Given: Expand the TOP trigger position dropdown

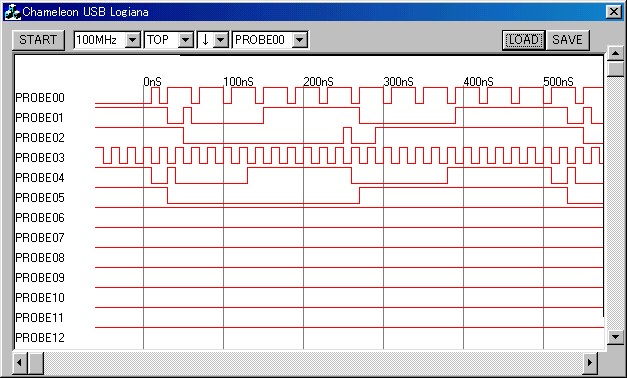Looking at the screenshot, I should click(186, 40).
